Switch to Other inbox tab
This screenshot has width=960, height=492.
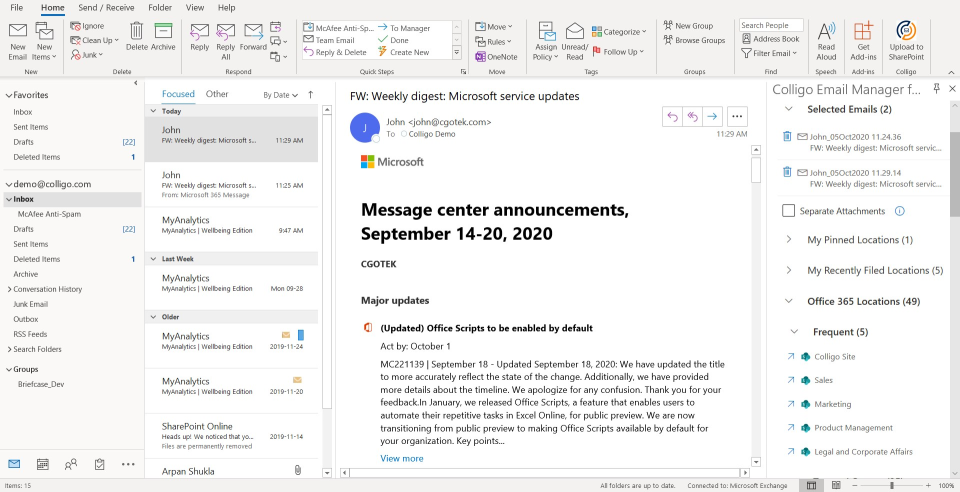217,94
